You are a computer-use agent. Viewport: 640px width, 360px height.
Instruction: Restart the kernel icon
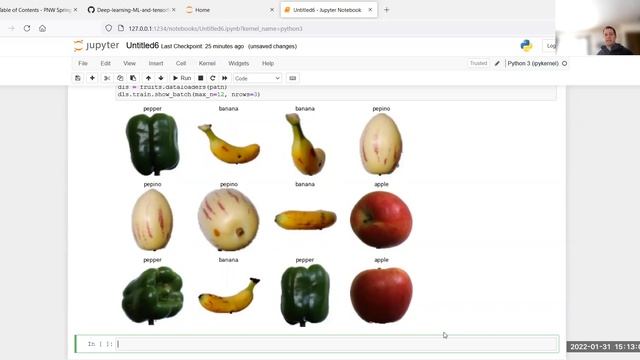pos(212,78)
